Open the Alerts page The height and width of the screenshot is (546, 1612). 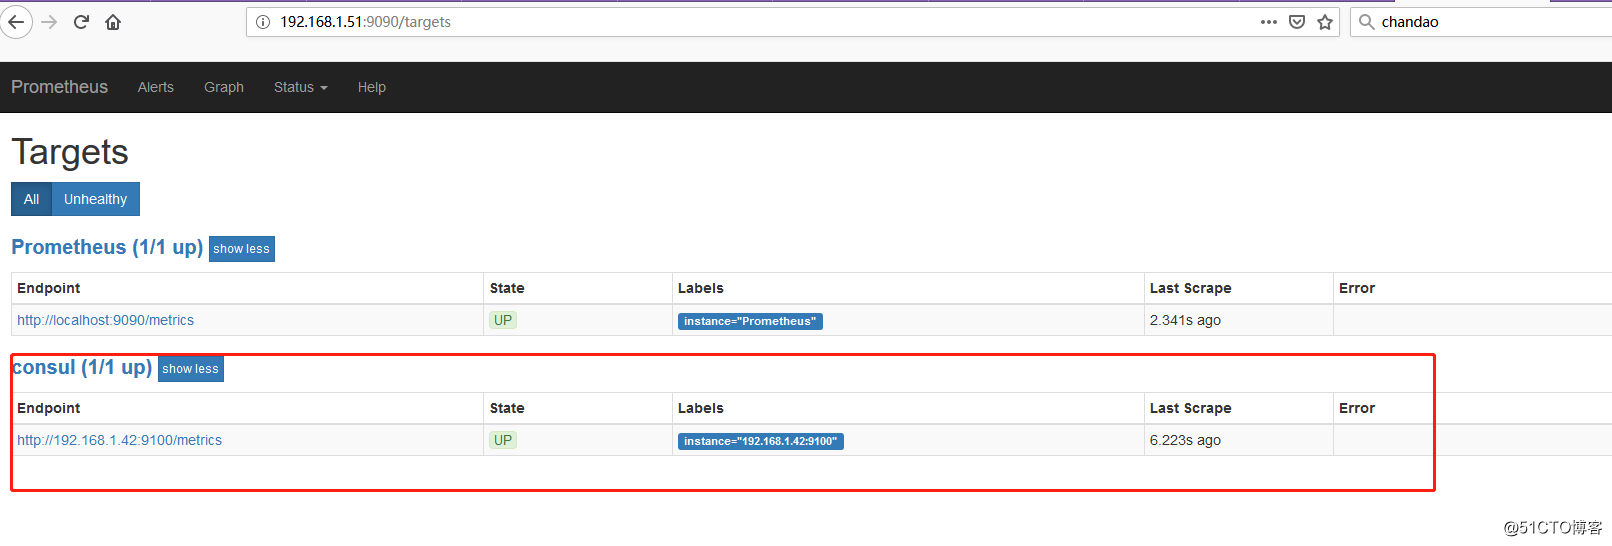(x=156, y=87)
